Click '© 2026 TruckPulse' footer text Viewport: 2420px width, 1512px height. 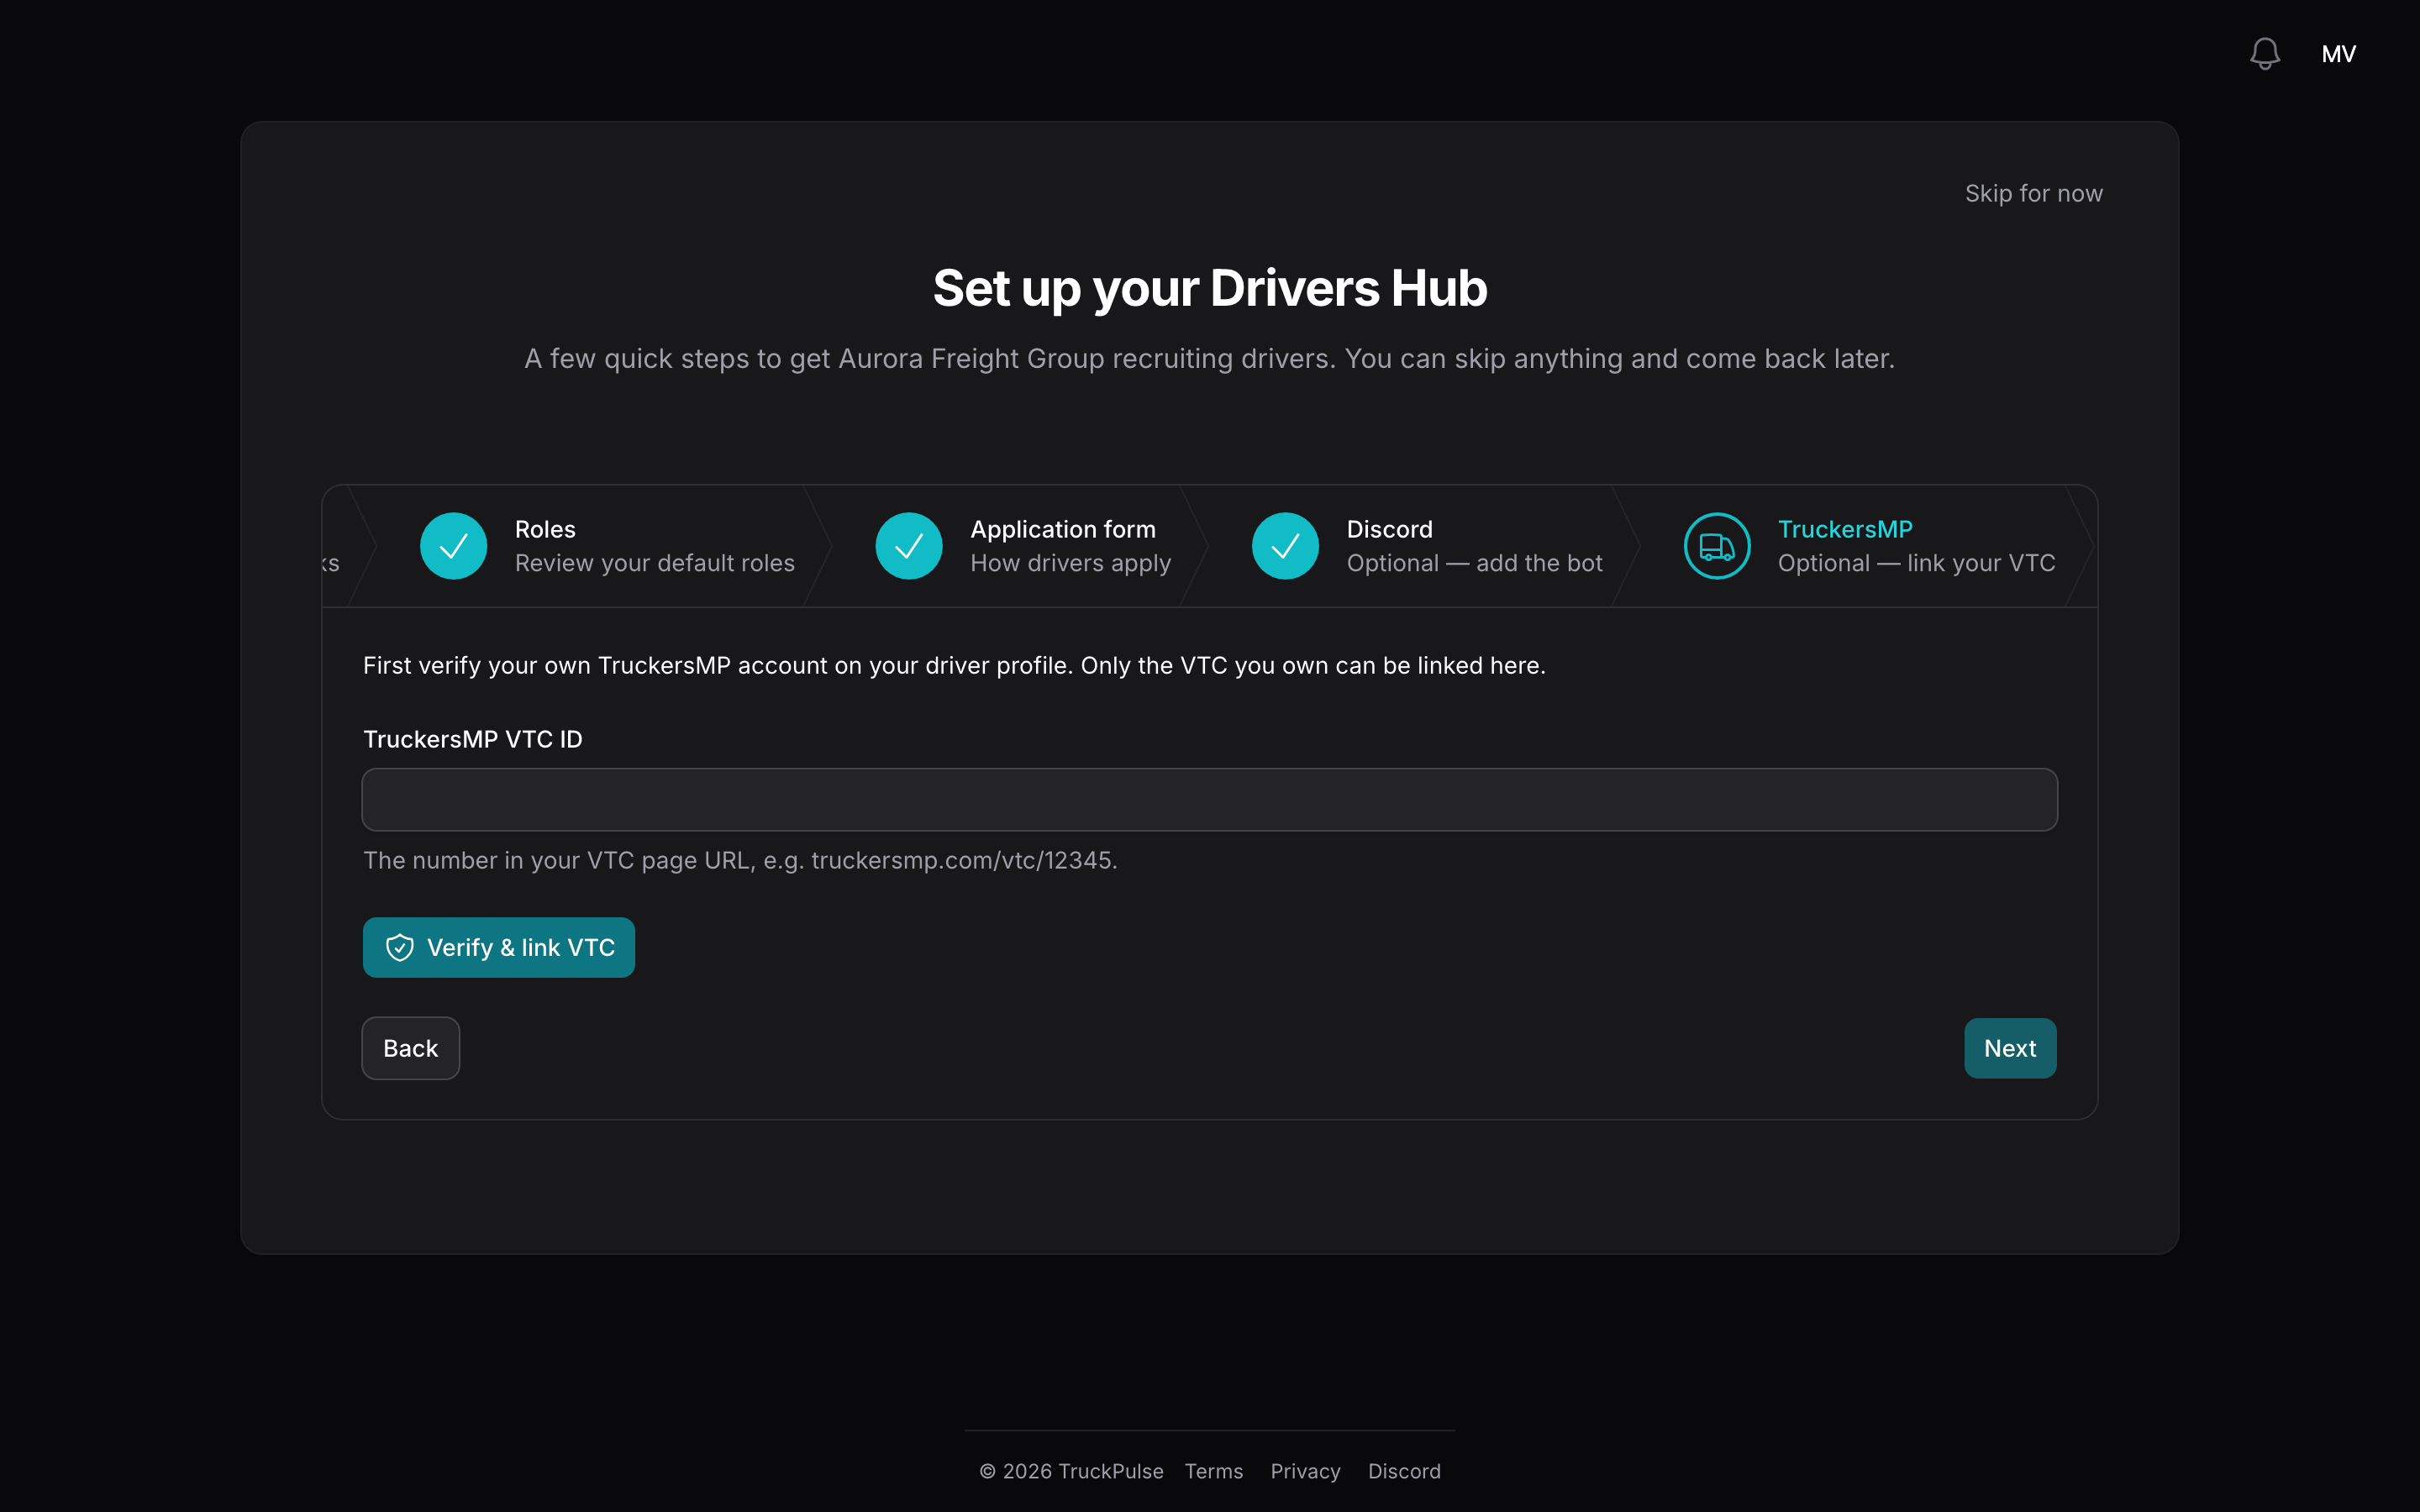pos(1071,1471)
